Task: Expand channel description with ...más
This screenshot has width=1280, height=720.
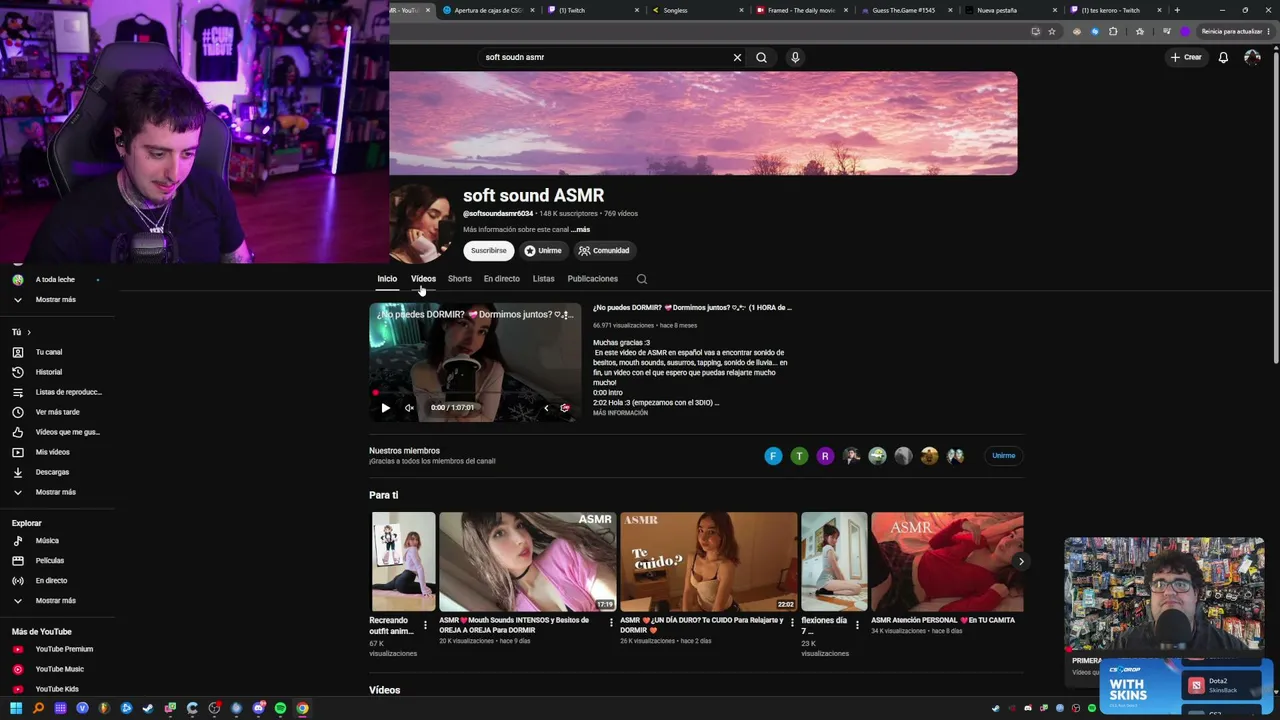Action: 580,230
